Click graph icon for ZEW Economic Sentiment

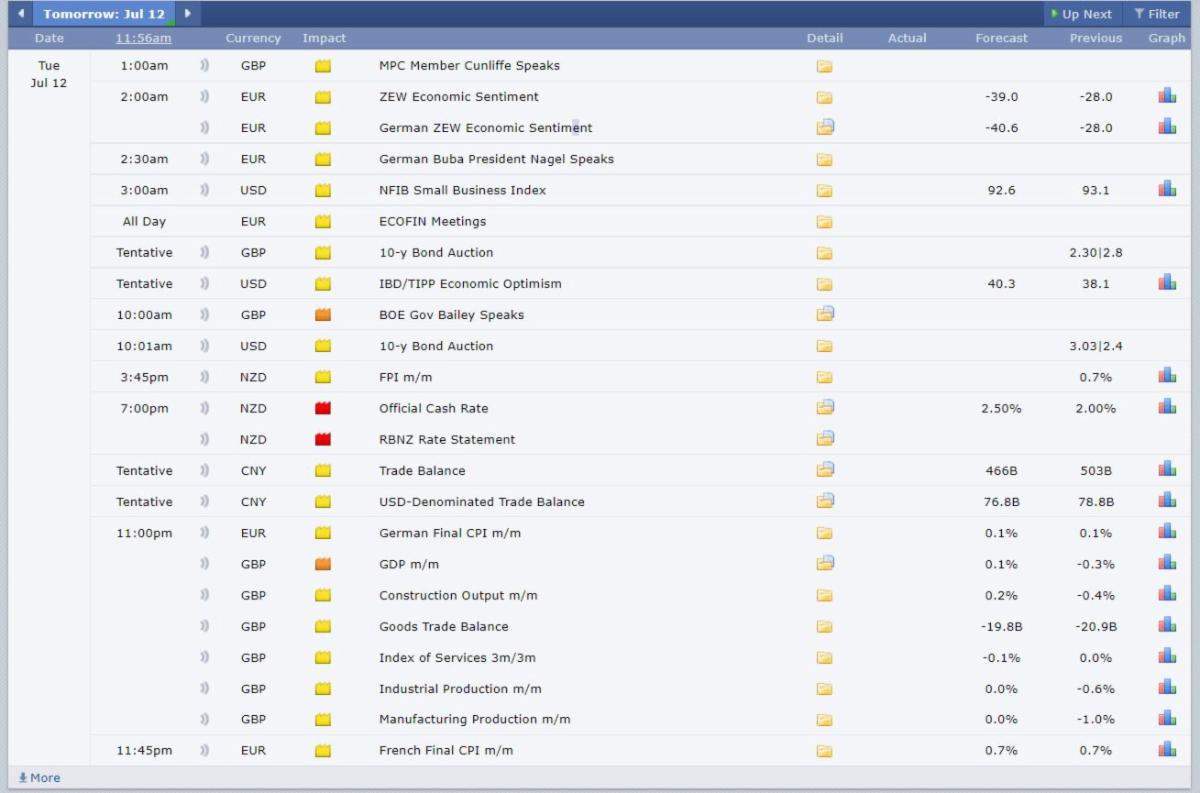click(1167, 96)
